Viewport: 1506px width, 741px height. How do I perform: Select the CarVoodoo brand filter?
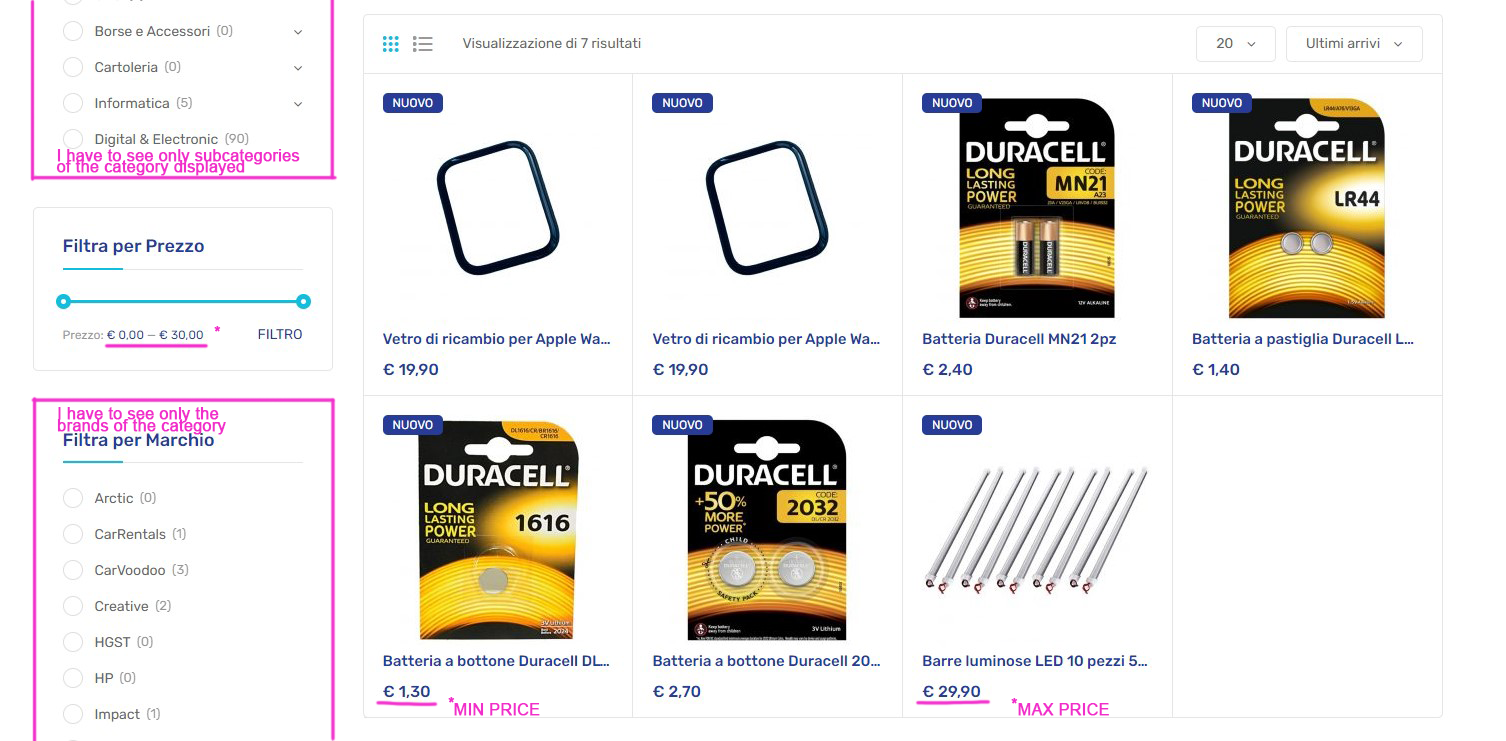pos(73,570)
